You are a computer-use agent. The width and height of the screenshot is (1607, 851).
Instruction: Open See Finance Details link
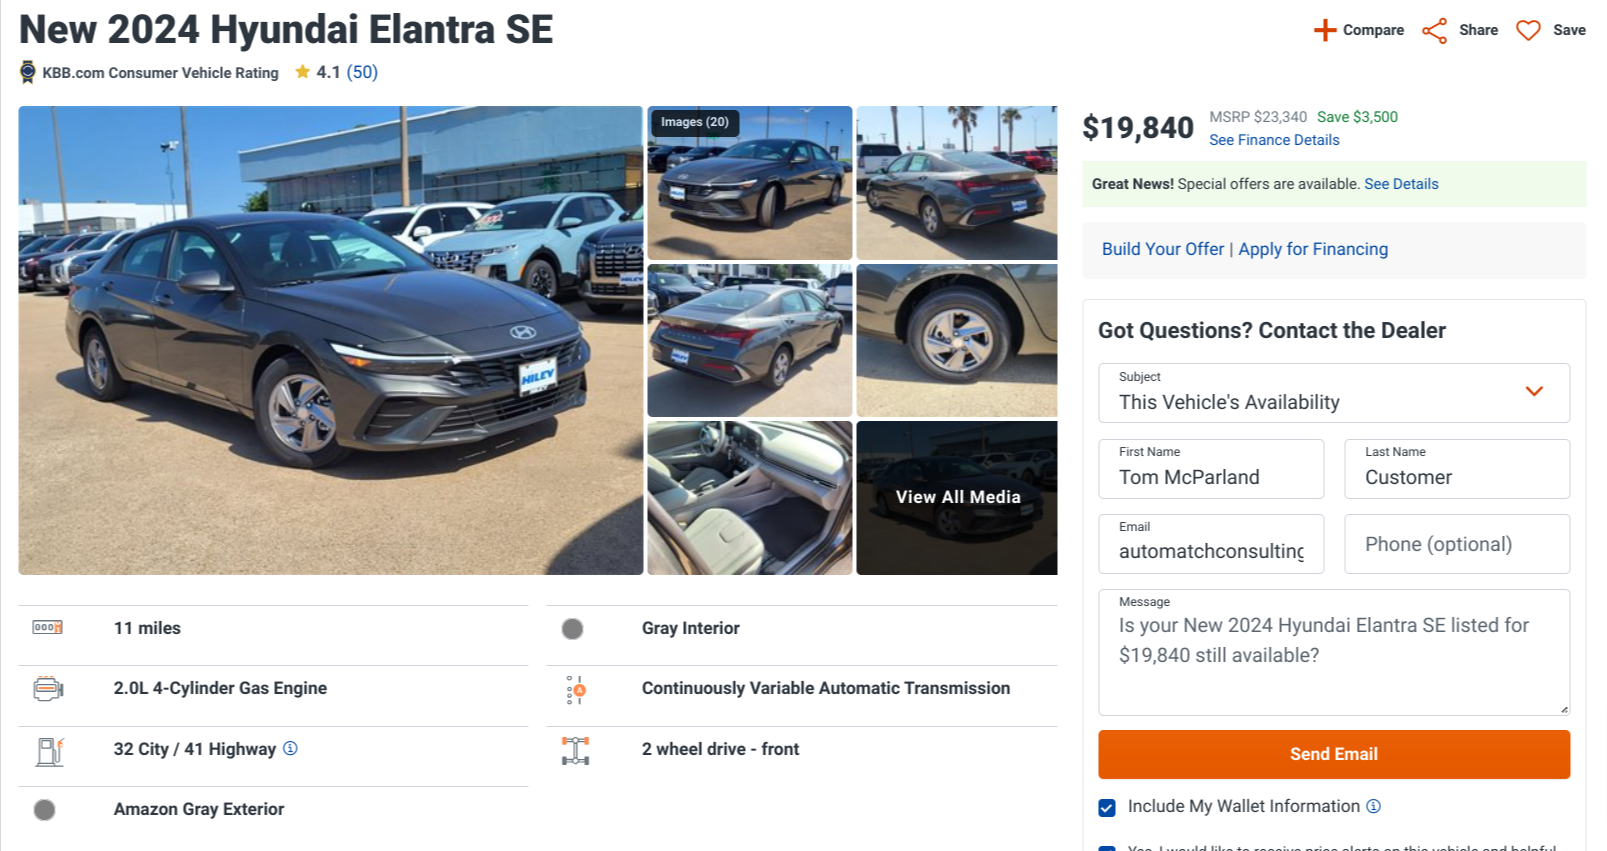[x=1274, y=140]
